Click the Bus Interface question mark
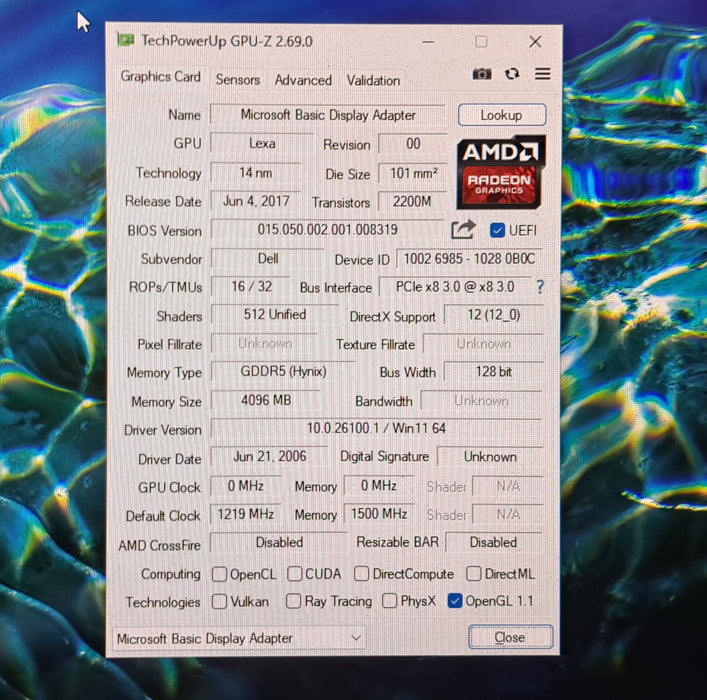 540,287
